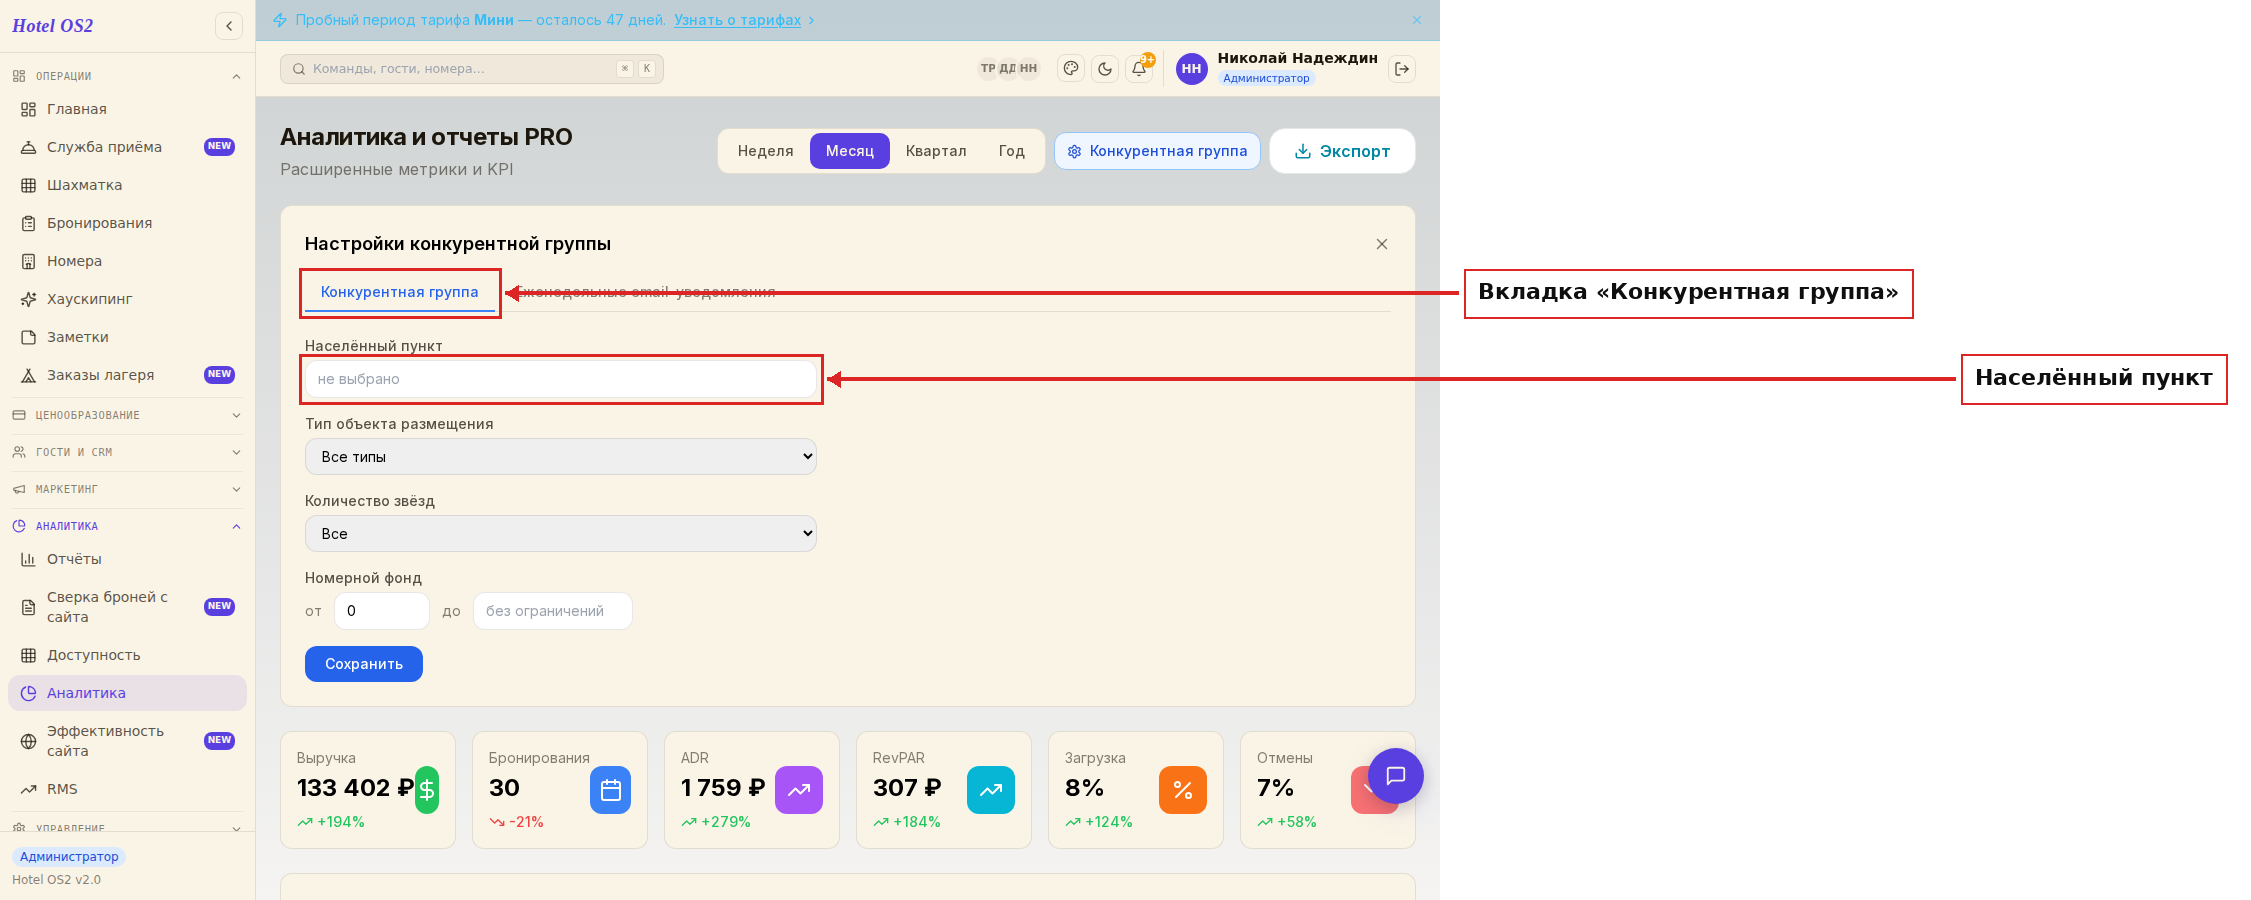Image resolution: width=2251 pixels, height=900 pixels.
Task: Open Сверка броней с сайта
Action: tap(127, 607)
